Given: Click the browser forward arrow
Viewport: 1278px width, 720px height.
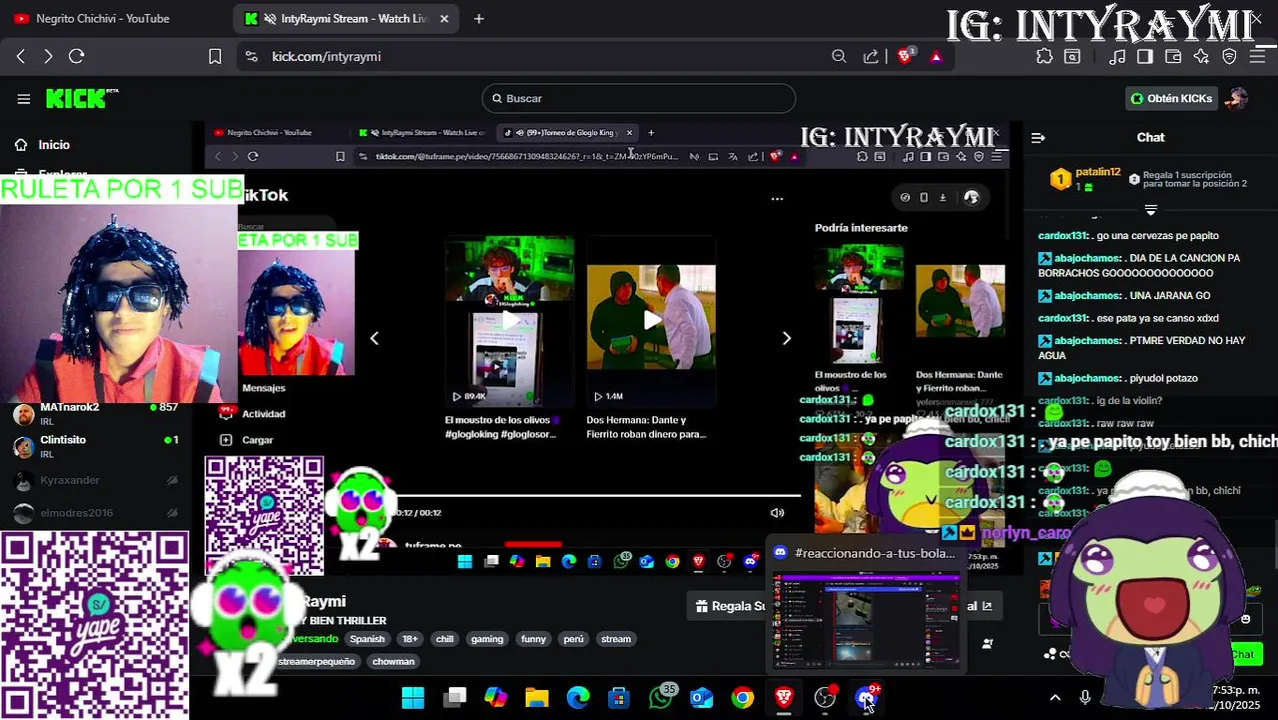Looking at the screenshot, I should coord(48,57).
